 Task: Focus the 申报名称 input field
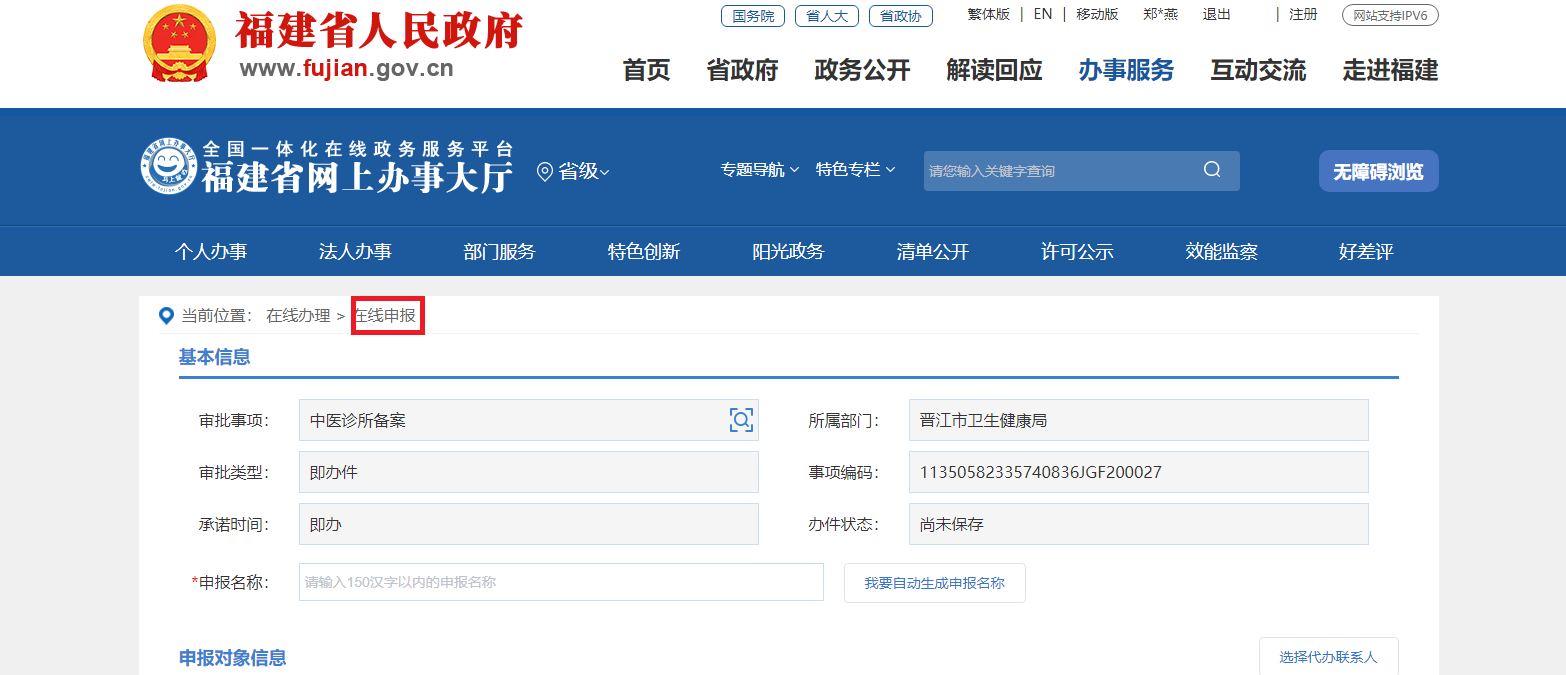[560, 582]
